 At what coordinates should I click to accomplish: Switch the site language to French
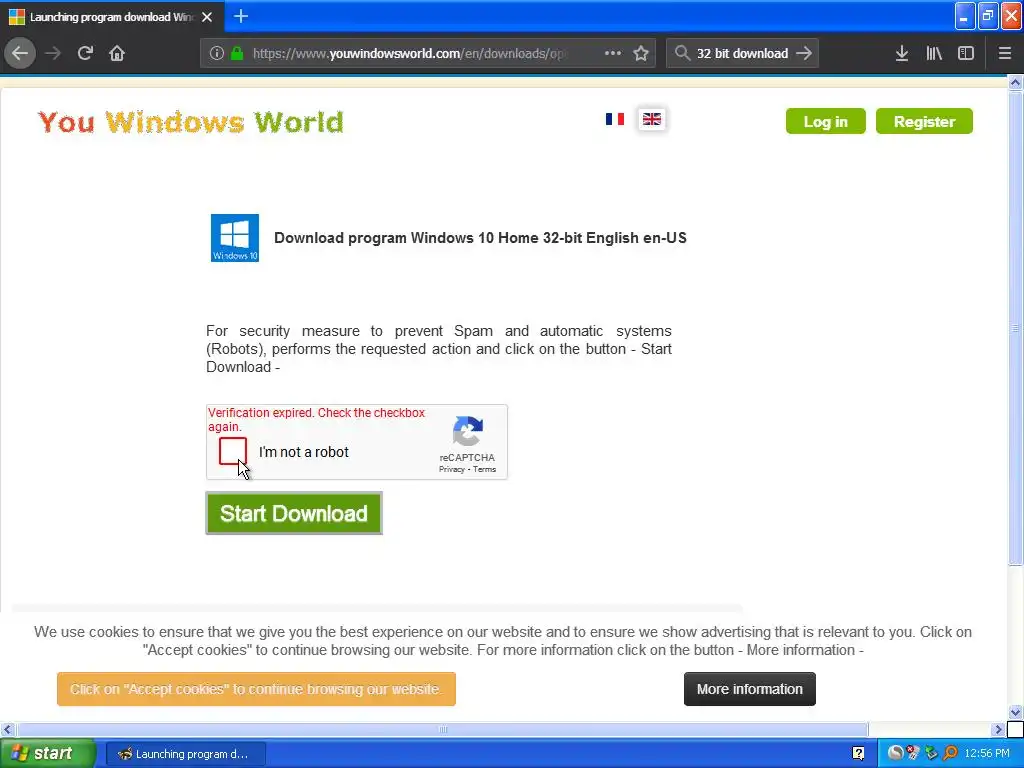pos(615,119)
